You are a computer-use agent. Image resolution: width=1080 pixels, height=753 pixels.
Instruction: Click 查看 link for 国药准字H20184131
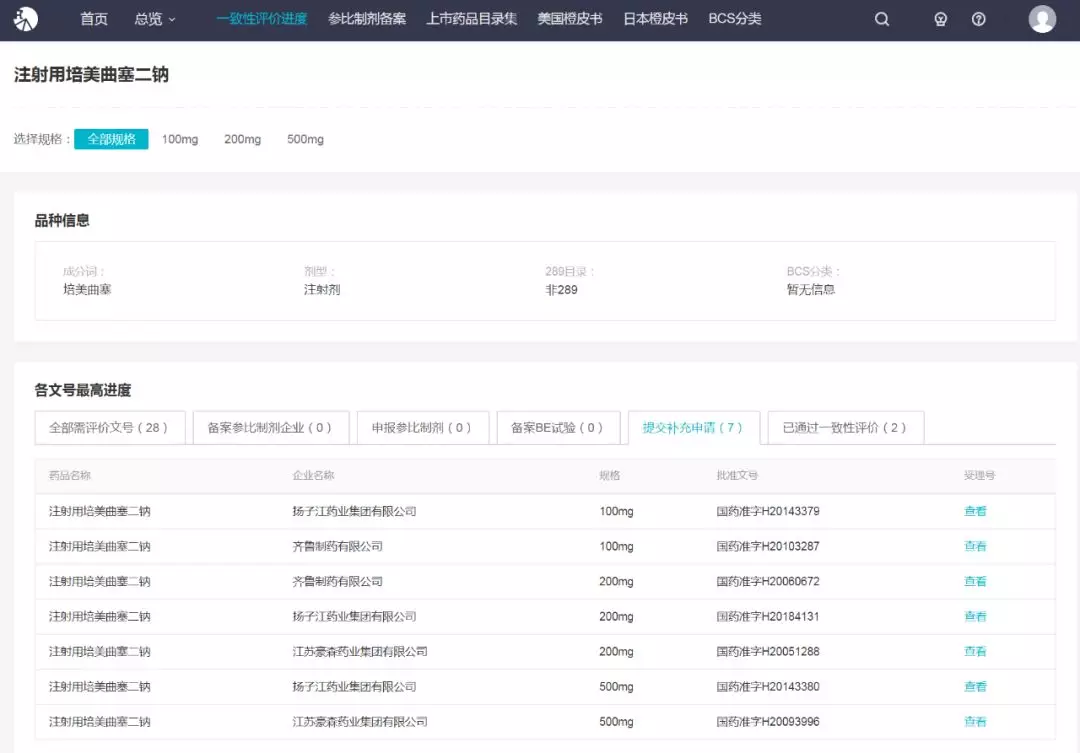coord(975,617)
